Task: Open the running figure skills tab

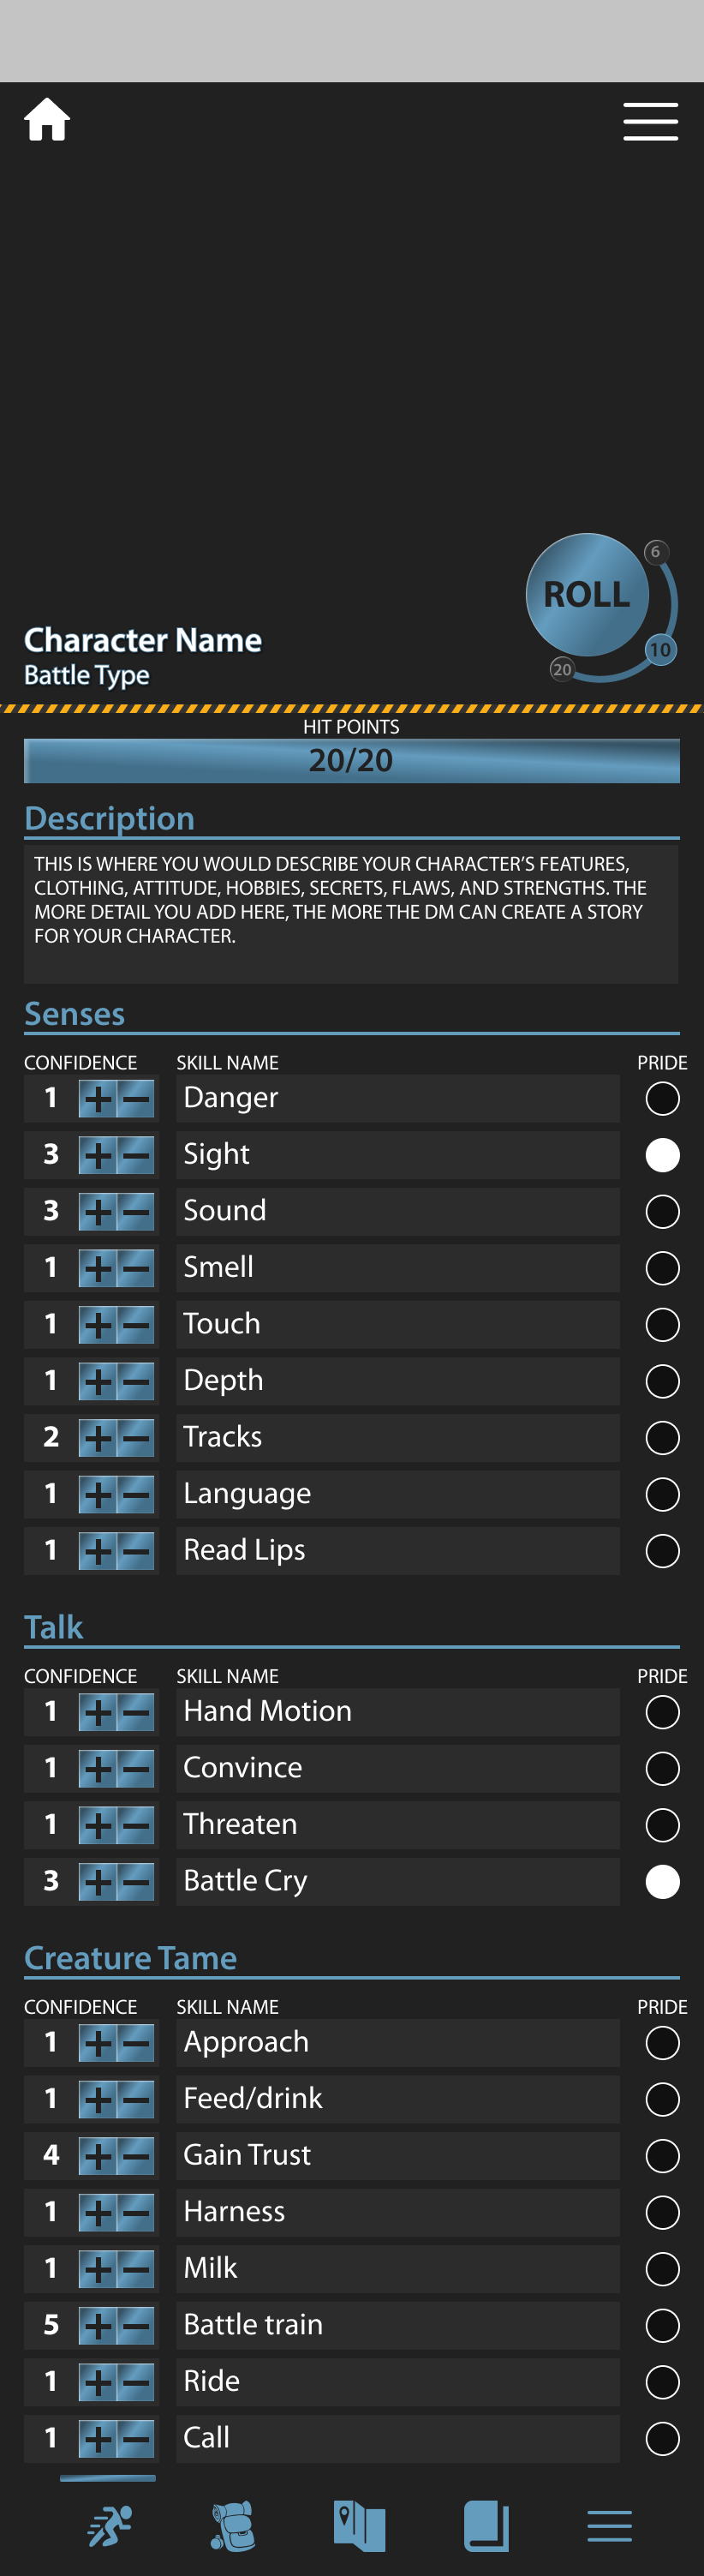Action: coord(109,2525)
